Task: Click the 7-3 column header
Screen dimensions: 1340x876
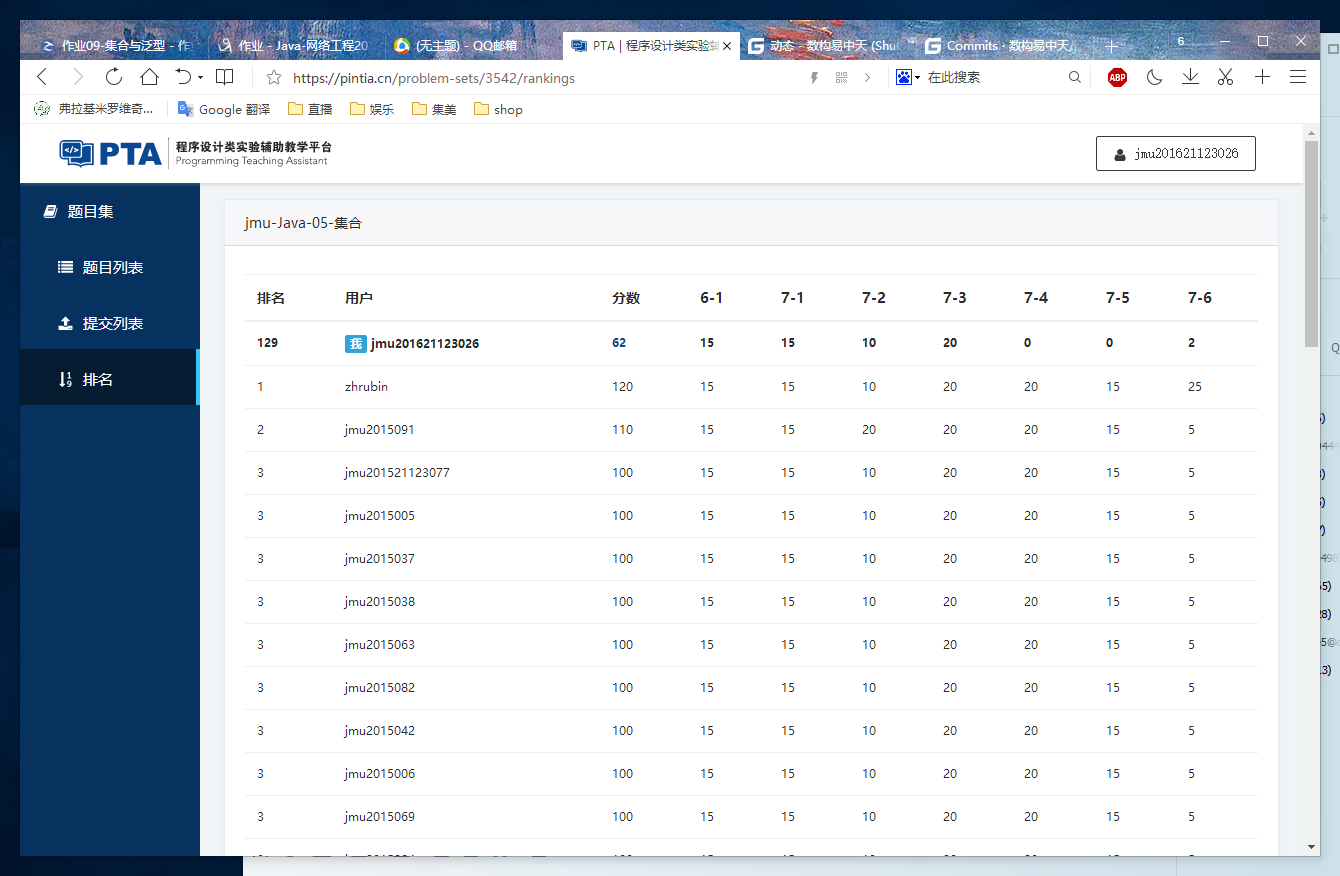Action: [954, 298]
